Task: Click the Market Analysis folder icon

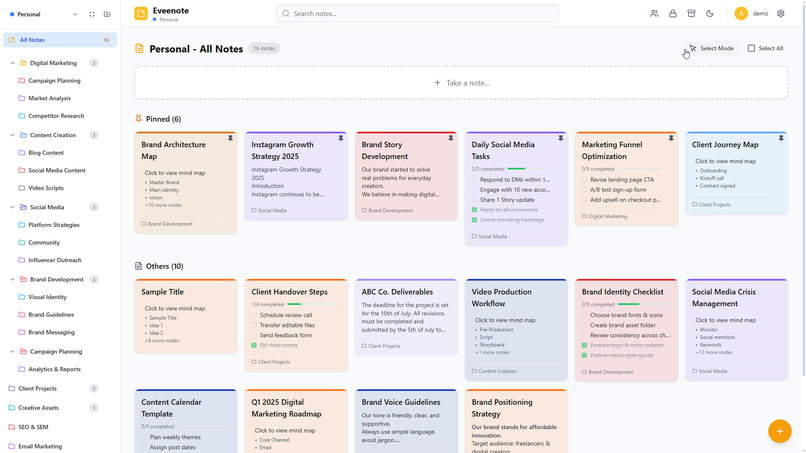Action: pyautogui.click(x=22, y=98)
